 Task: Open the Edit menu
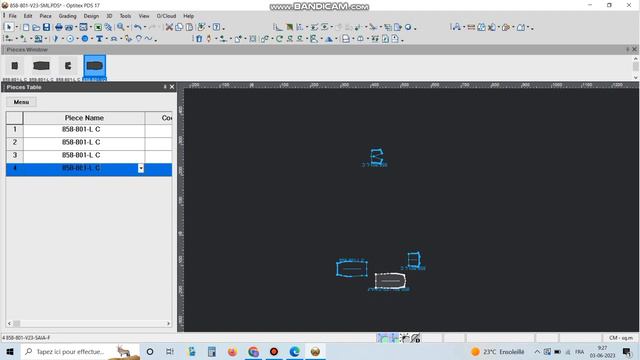(x=28, y=16)
